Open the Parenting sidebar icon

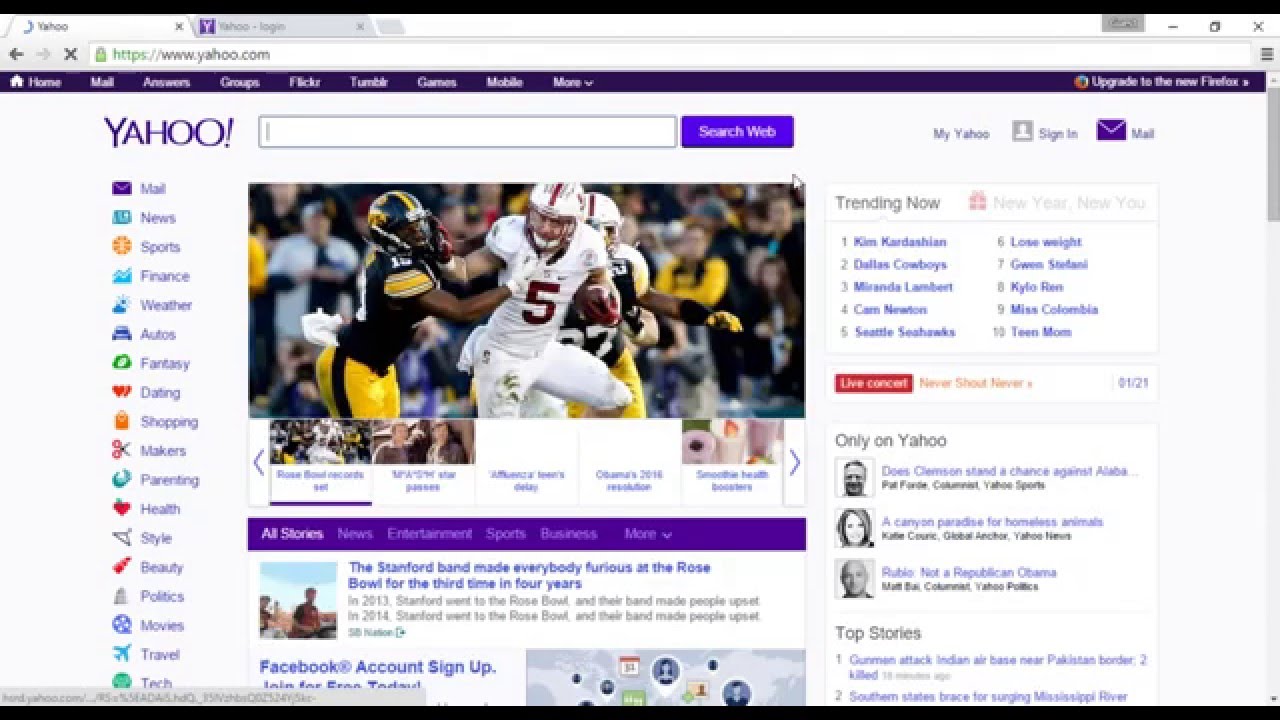pos(122,479)
